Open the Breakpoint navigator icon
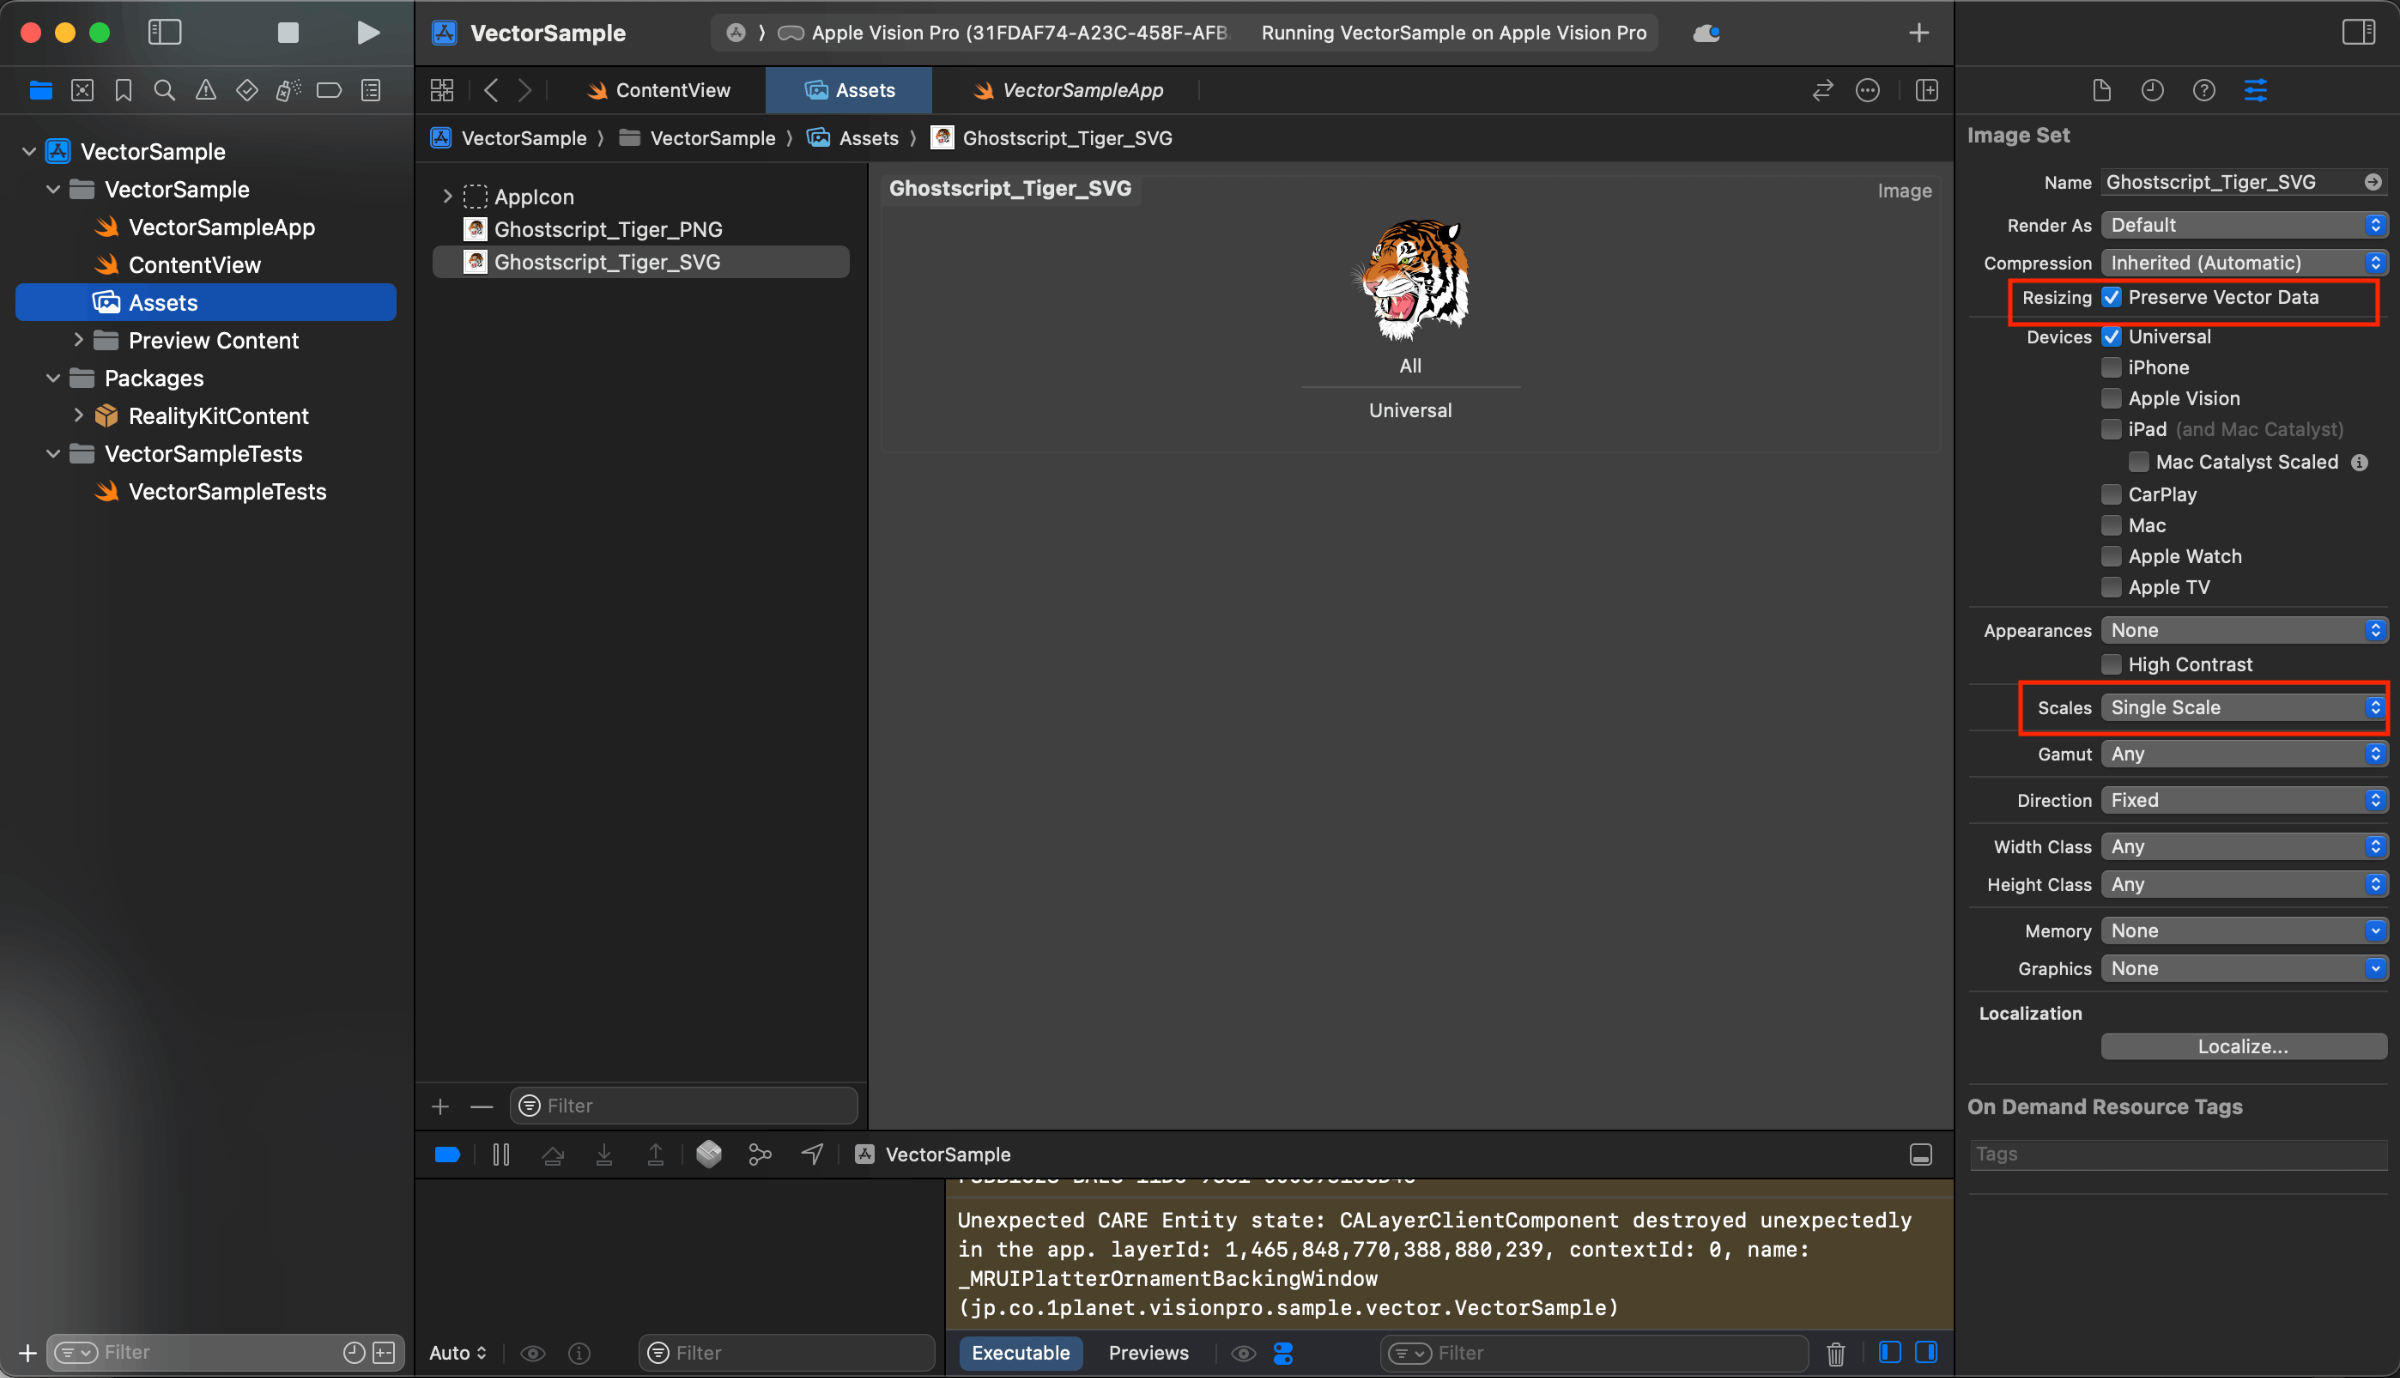The image size is (2400, 1378). [329, 91]
